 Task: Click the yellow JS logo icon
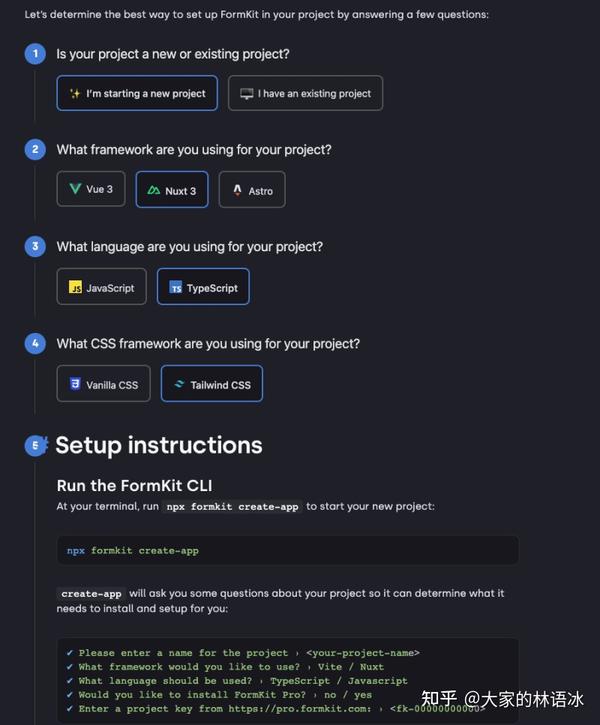75,287
